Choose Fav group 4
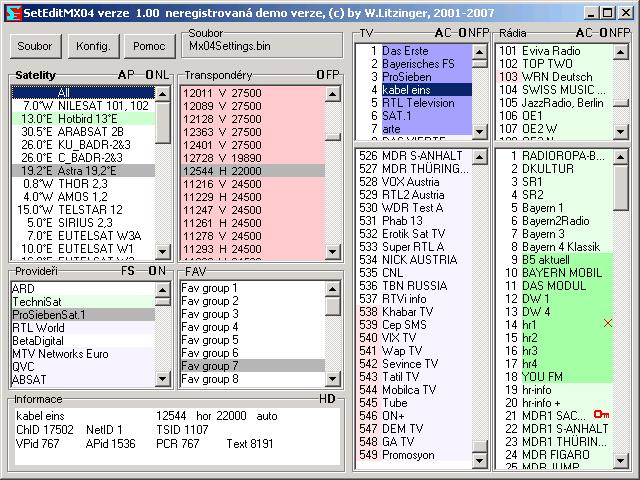 coord(253,327)
